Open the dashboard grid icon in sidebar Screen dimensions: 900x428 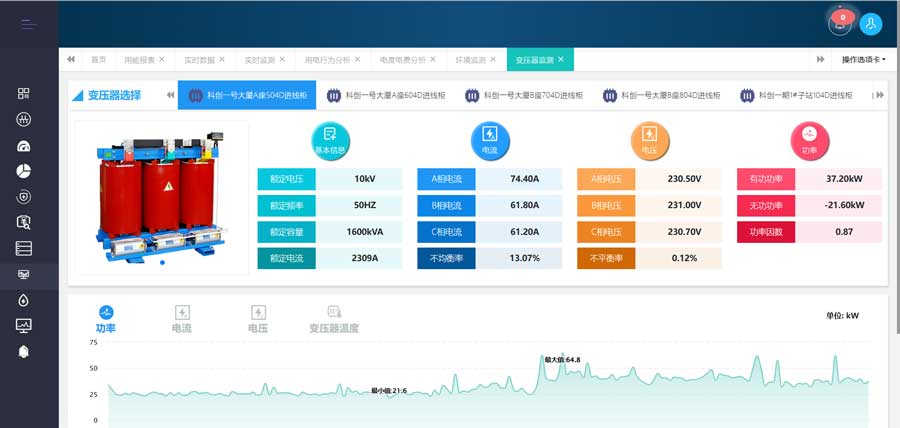click(x=24, y=93)
